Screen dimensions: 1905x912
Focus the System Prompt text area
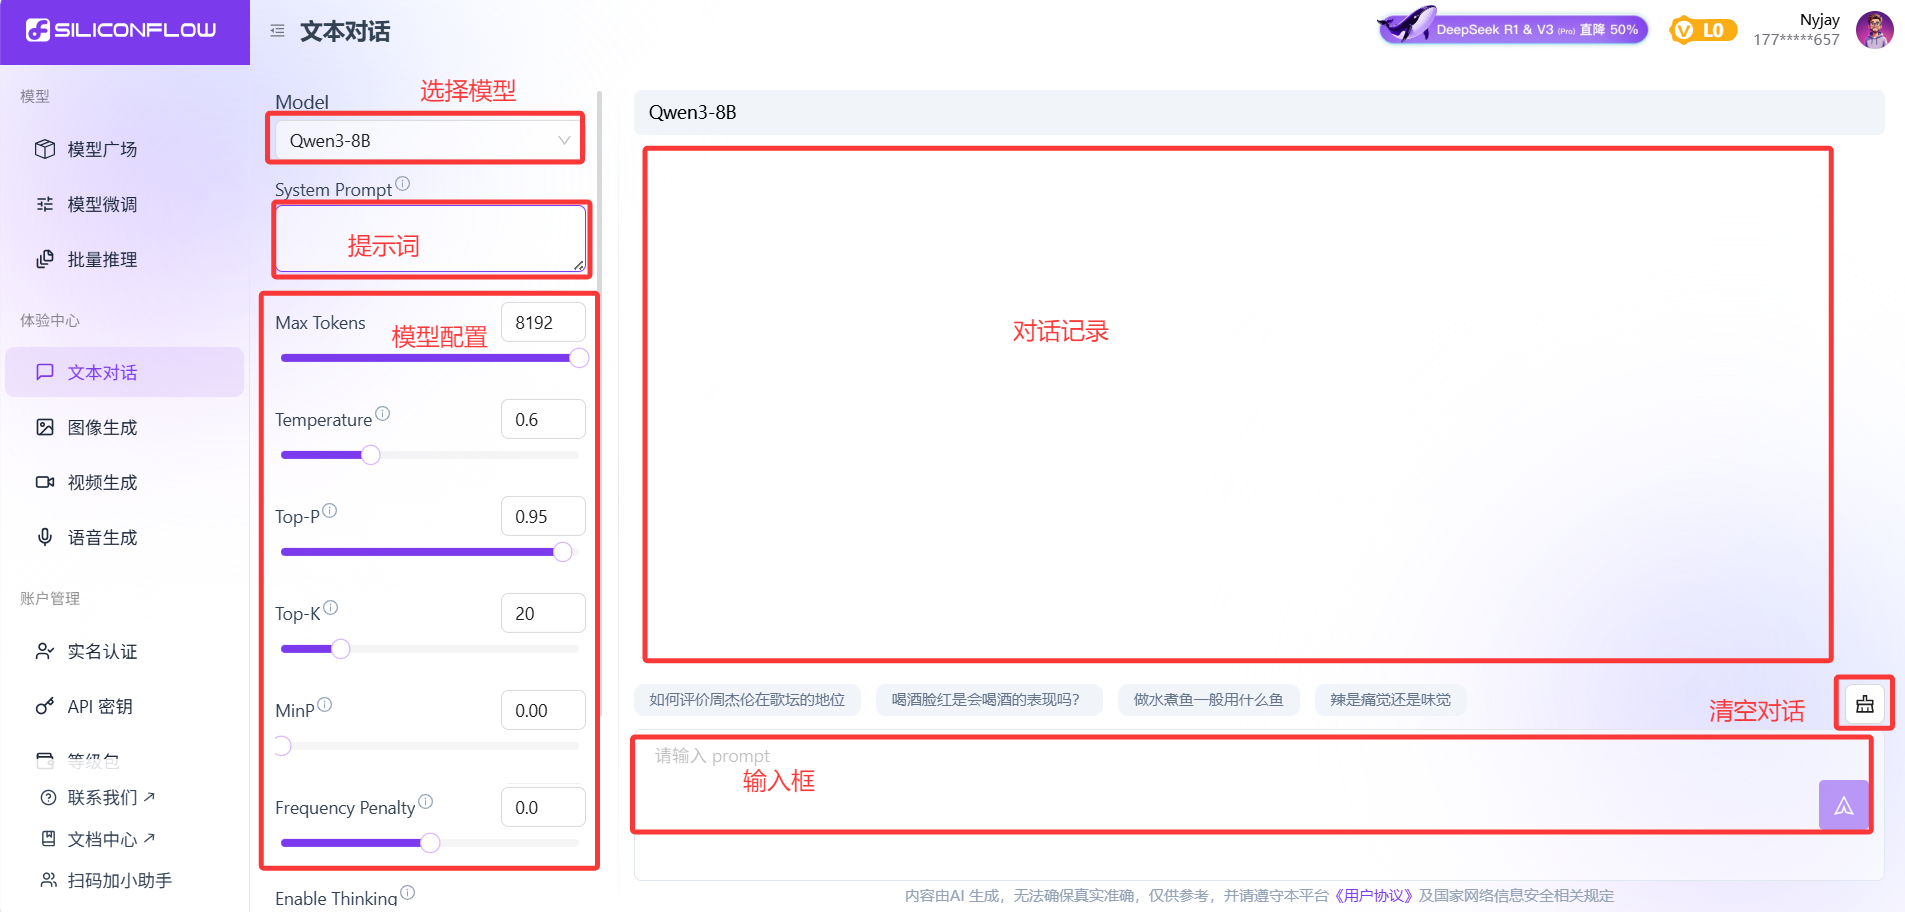pyautogui.click(x=431, y=239)
